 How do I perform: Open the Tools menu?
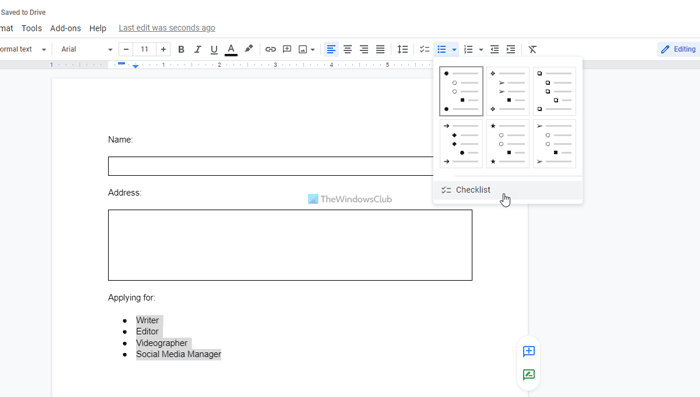[32, 28]
